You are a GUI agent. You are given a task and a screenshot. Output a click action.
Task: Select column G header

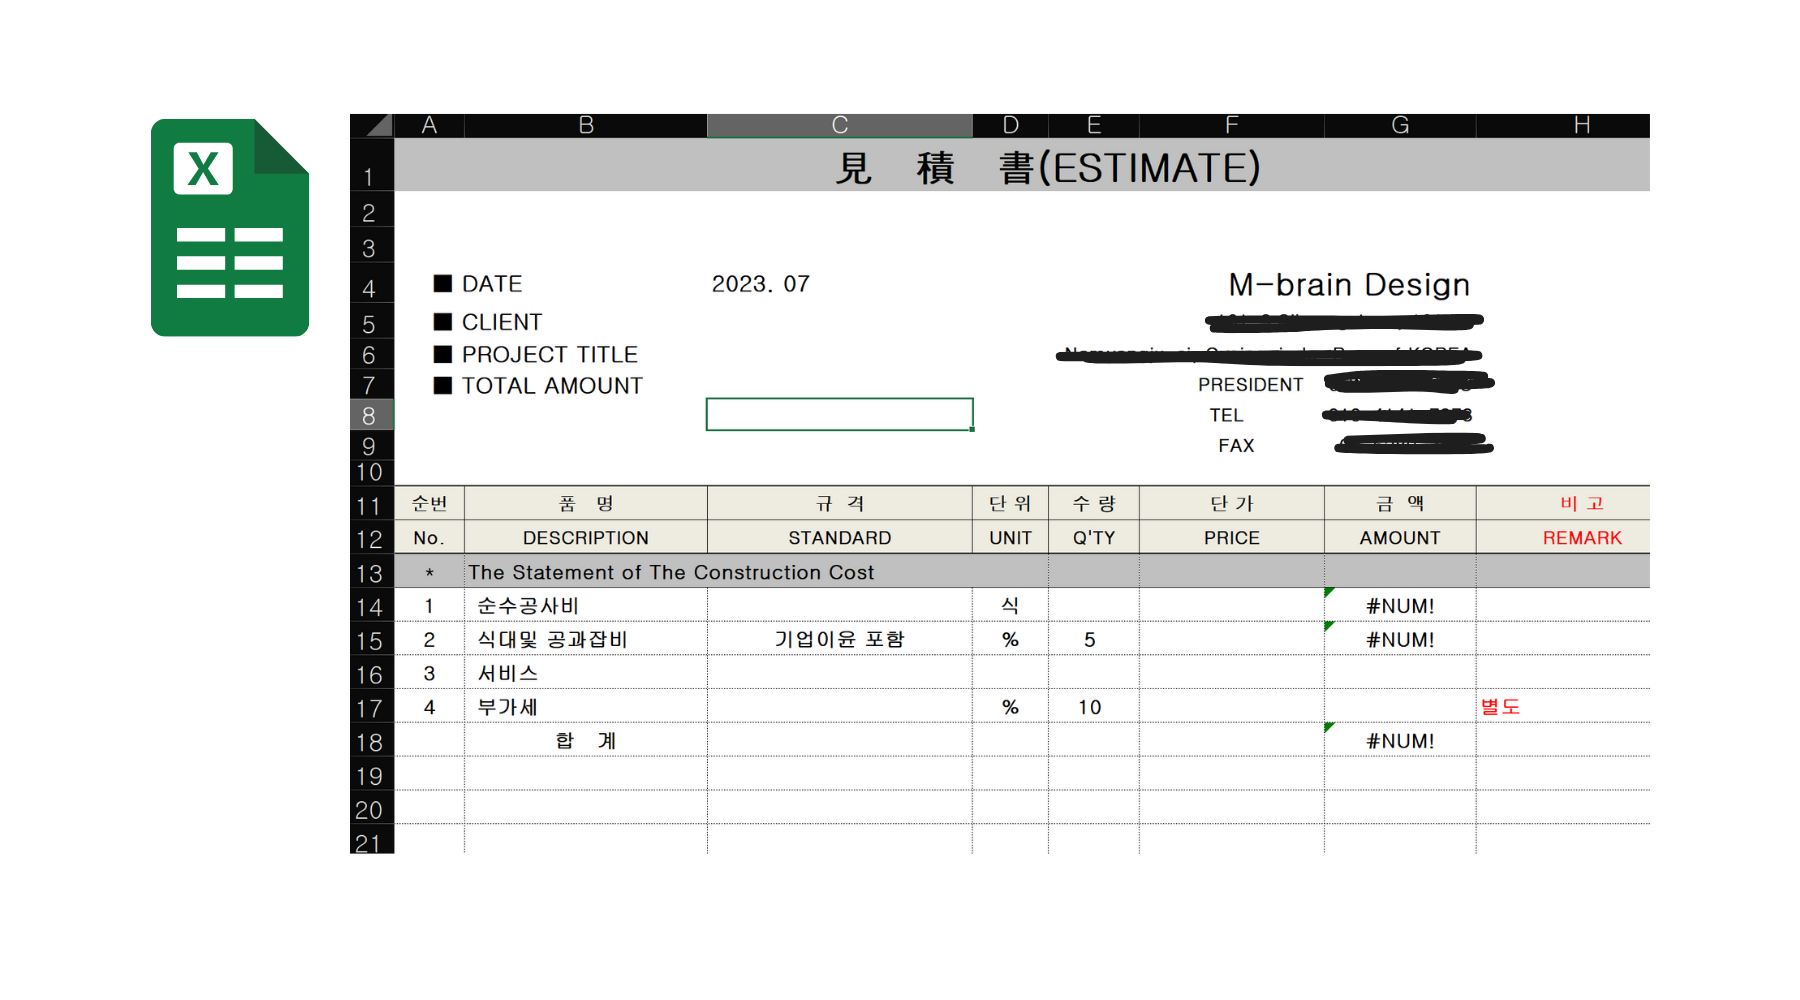1399,125
